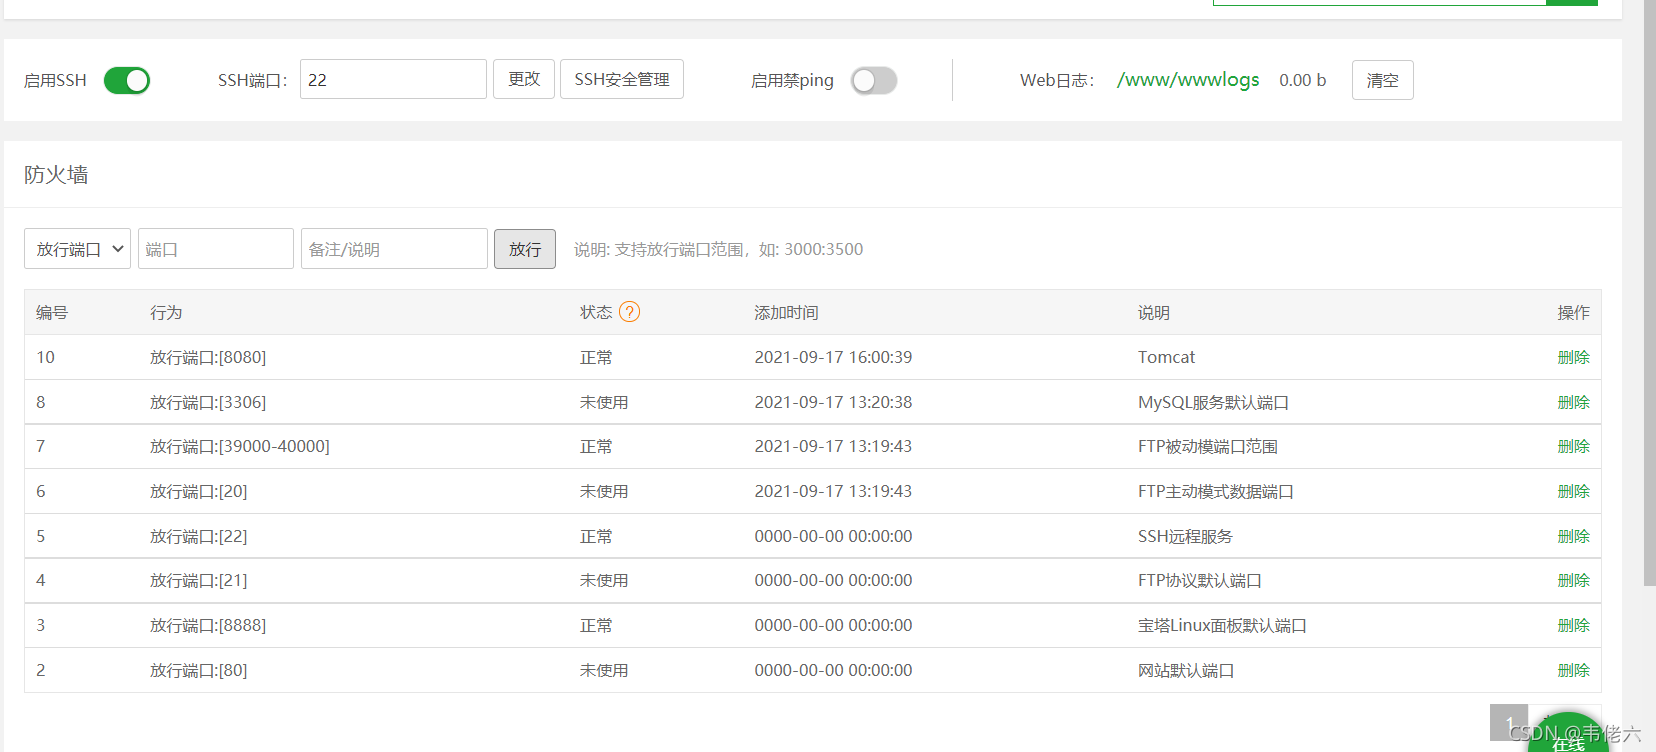This screenshot has height=752, width=1656.
Task: Click the Tomcat description cell
Action: [x=1166, y=357]
